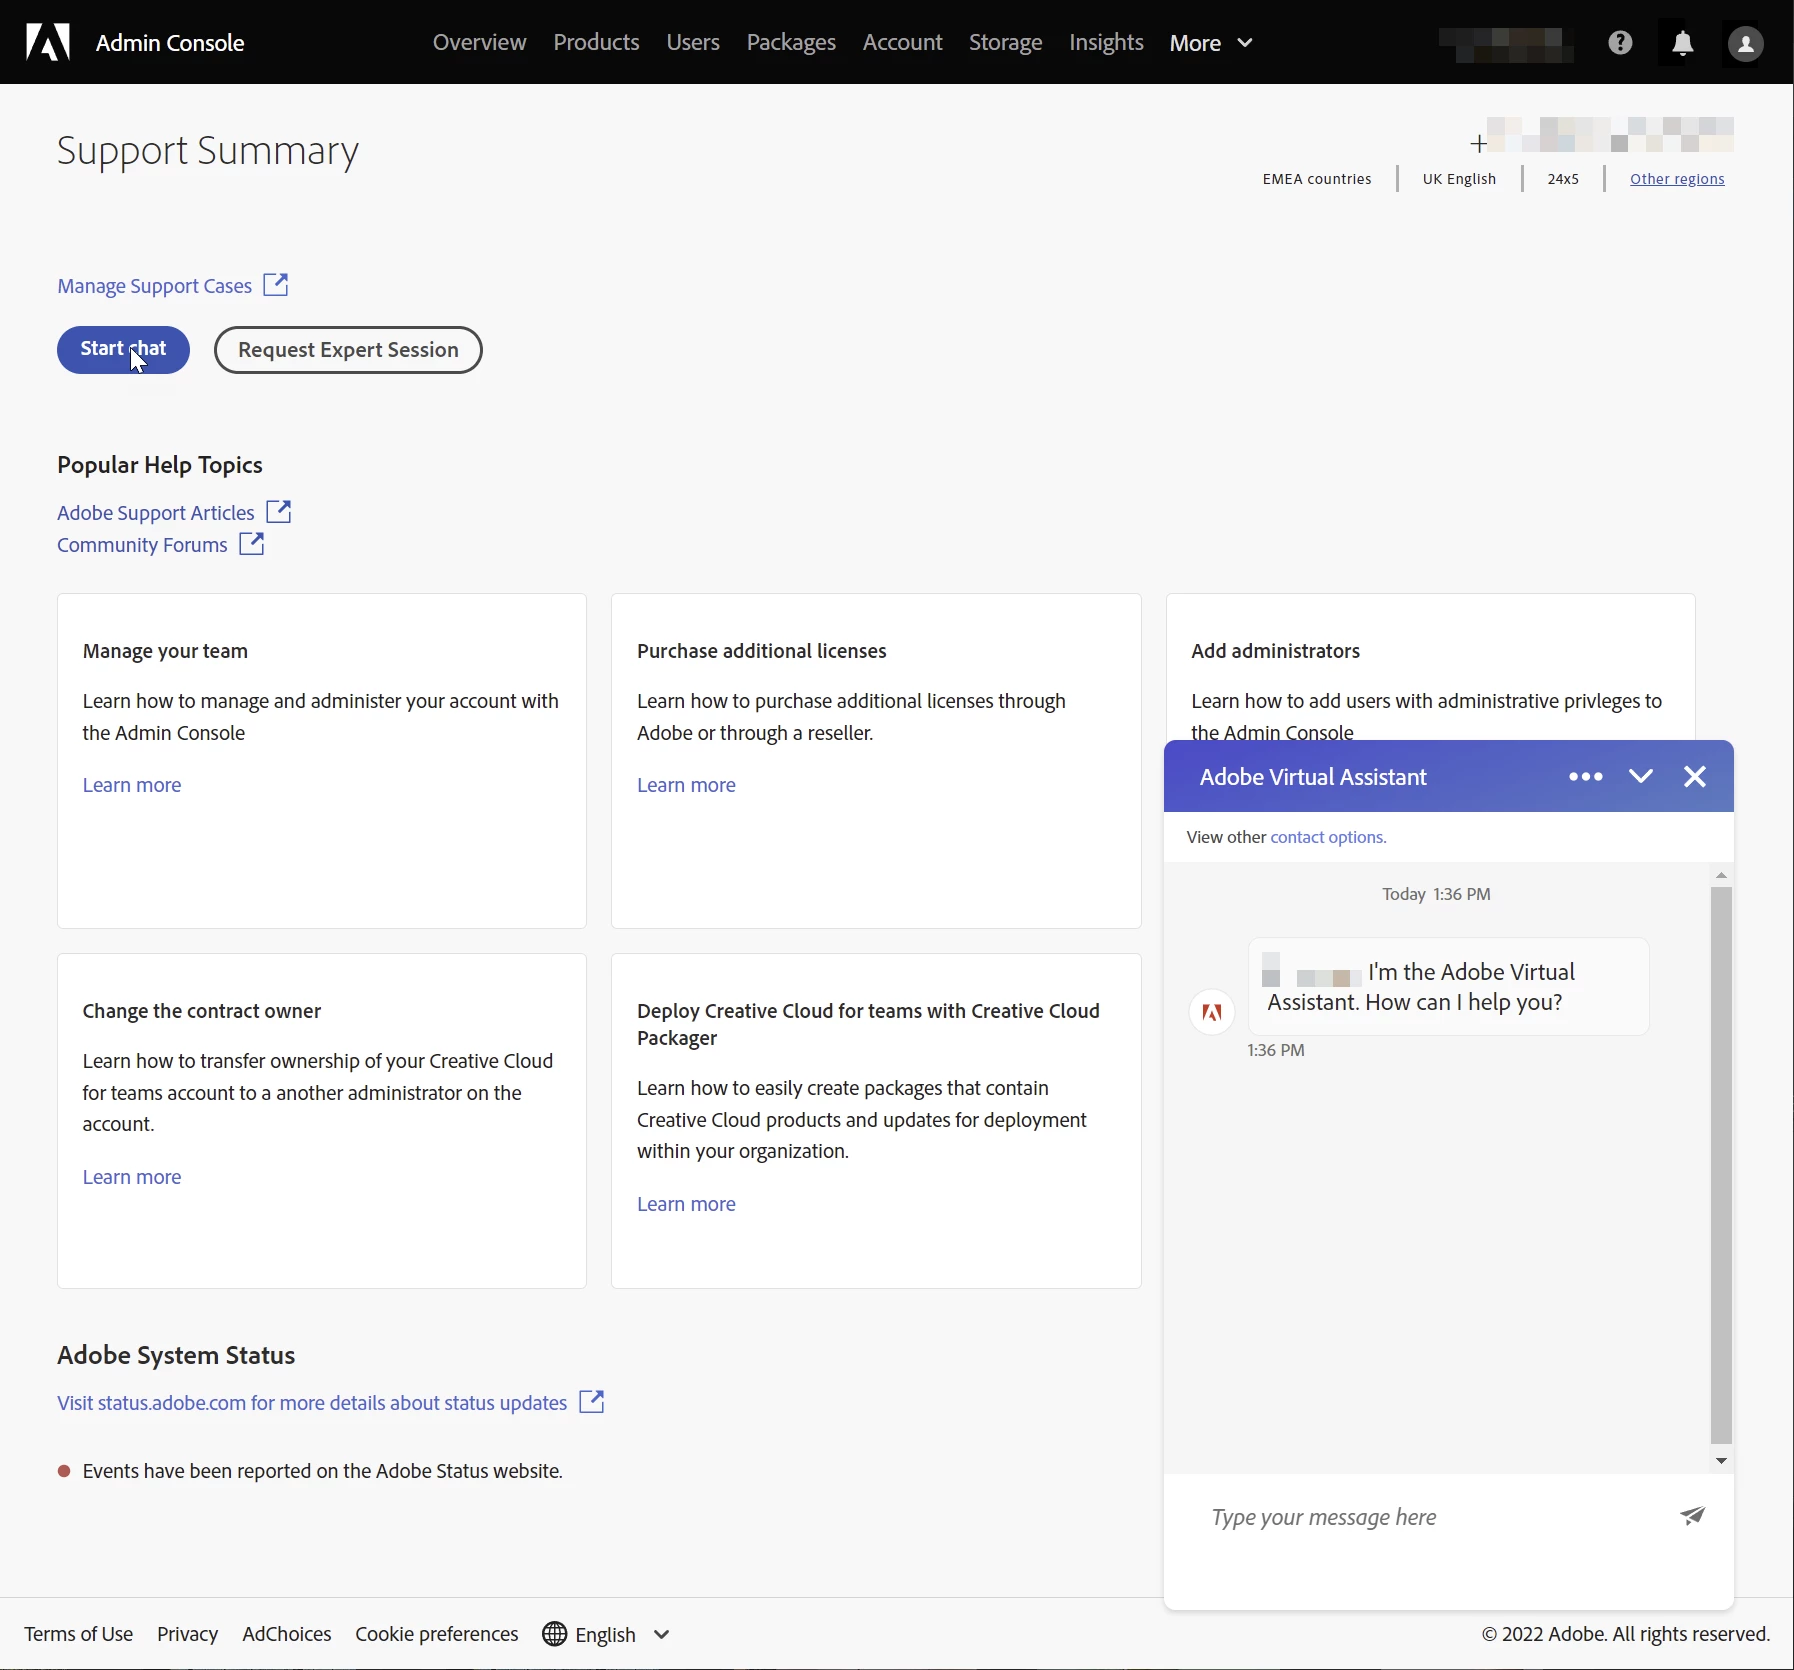Viewport: 1794px width, 1670px height.
Task: Click Request Expert Session button
Action: pos(348,350)
